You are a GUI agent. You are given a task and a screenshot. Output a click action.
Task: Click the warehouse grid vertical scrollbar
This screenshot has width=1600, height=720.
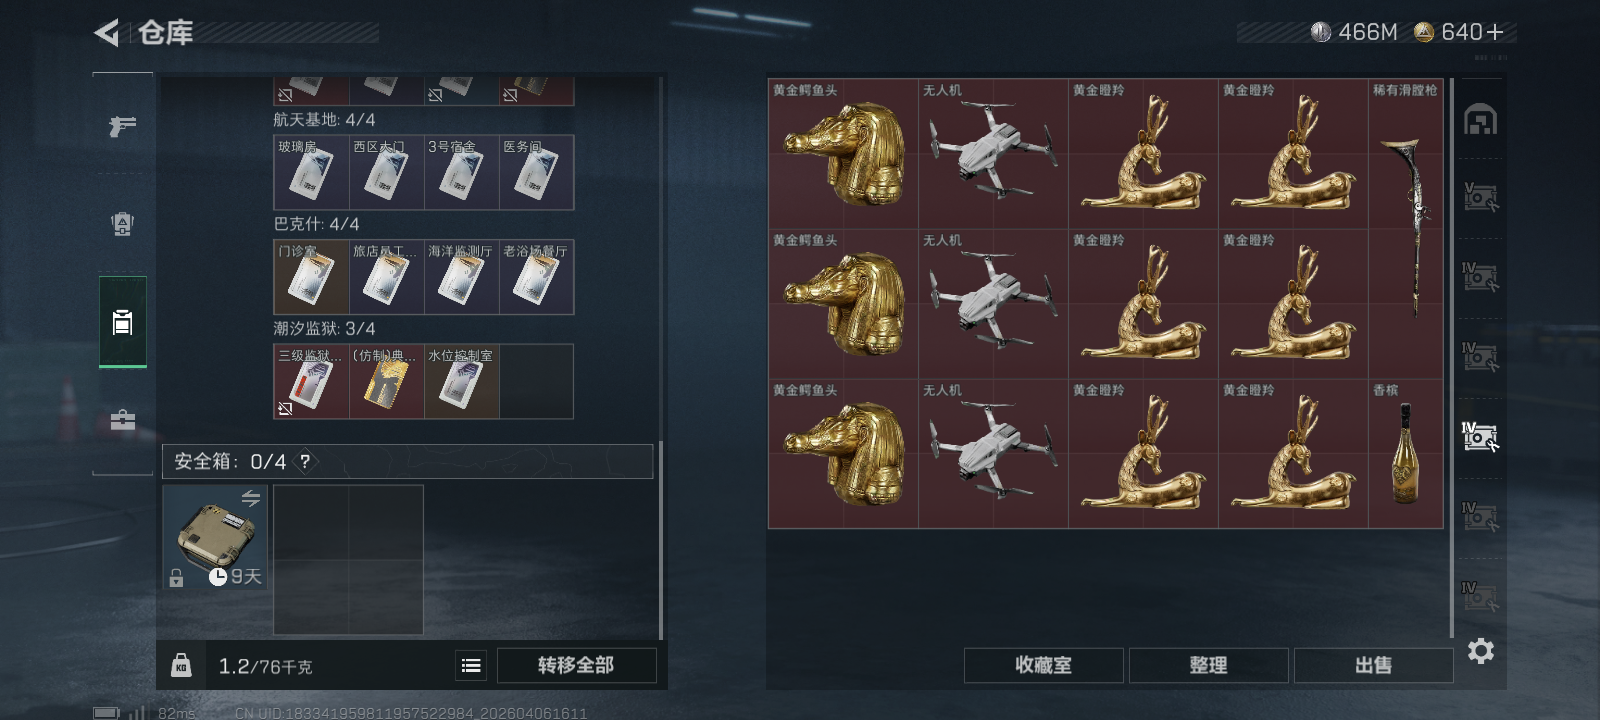1452,357
